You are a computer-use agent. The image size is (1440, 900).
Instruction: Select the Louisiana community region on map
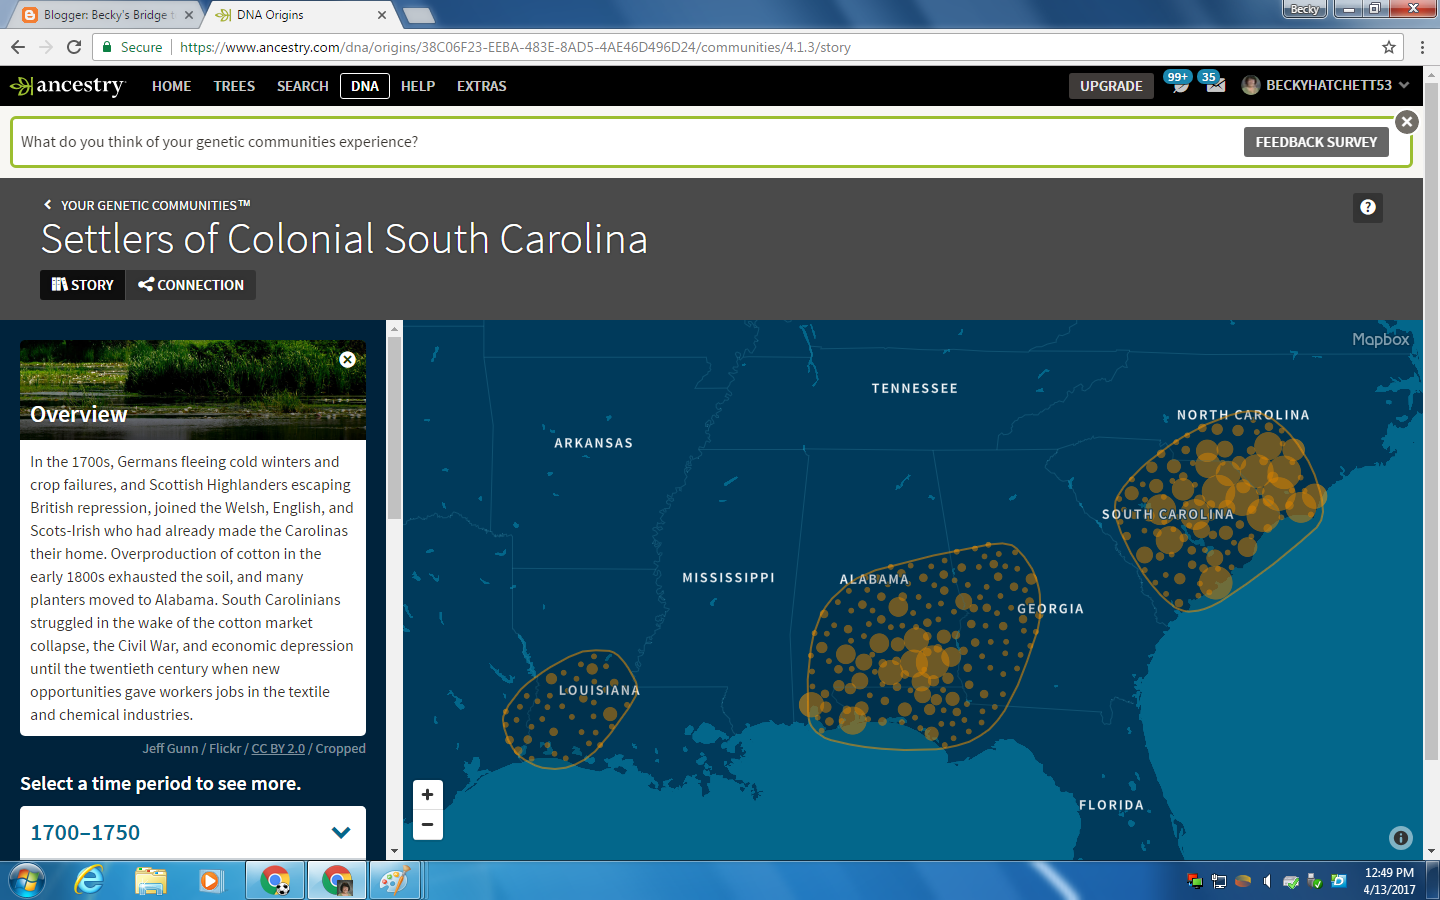tap(570, 710)
